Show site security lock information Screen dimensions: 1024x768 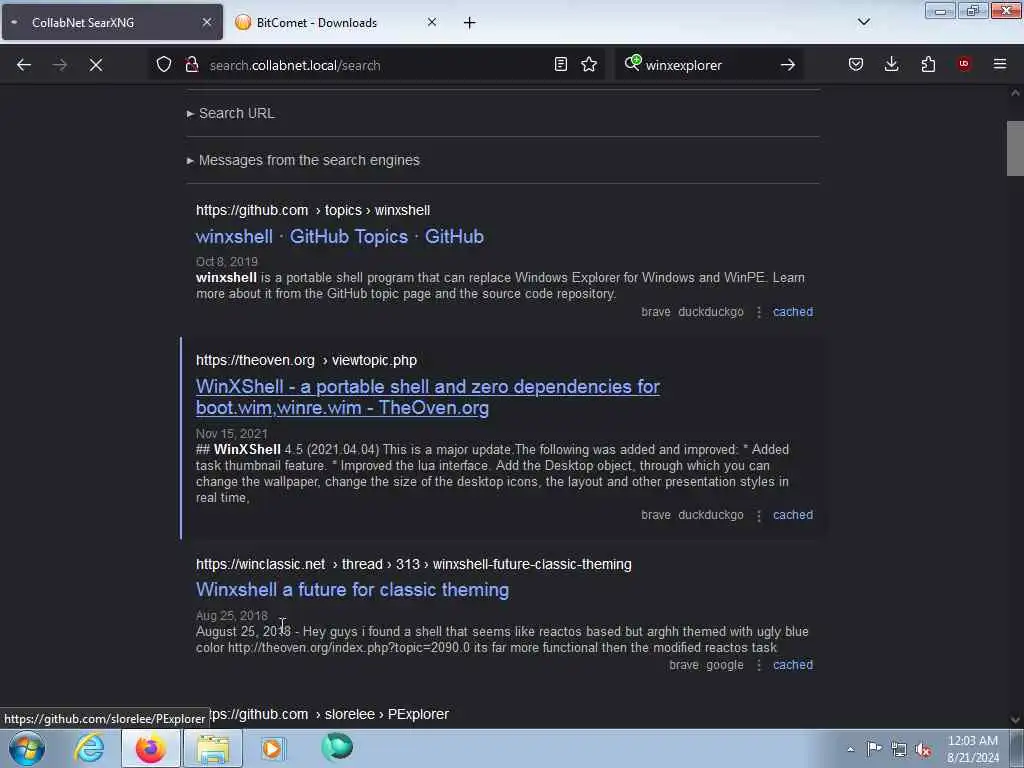[x=191, y=64]
